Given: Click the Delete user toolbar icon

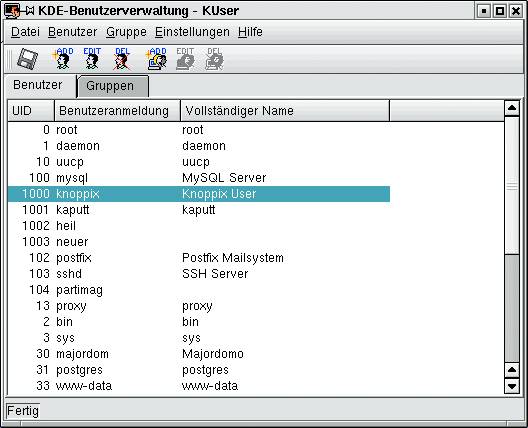Looking at the screenshot, I should (122, 59).
